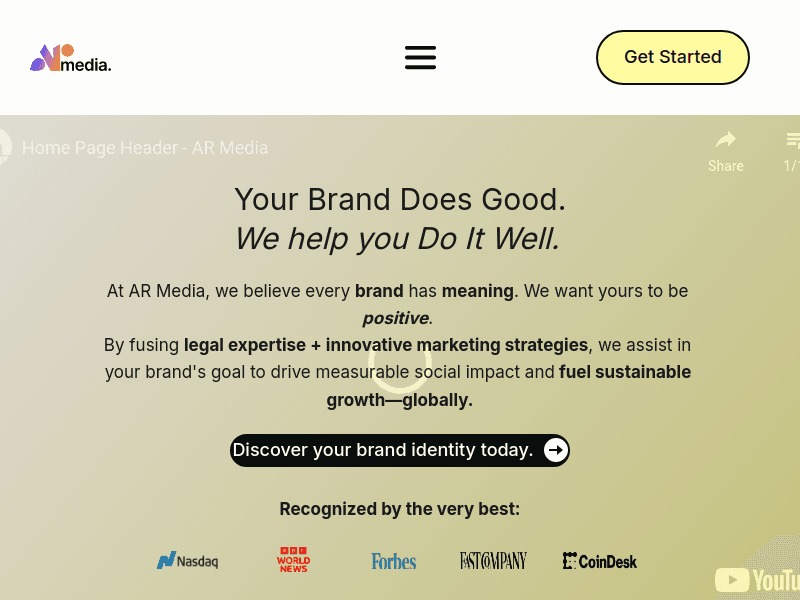Click the Share arrow icon

click(x=725, y=140)
